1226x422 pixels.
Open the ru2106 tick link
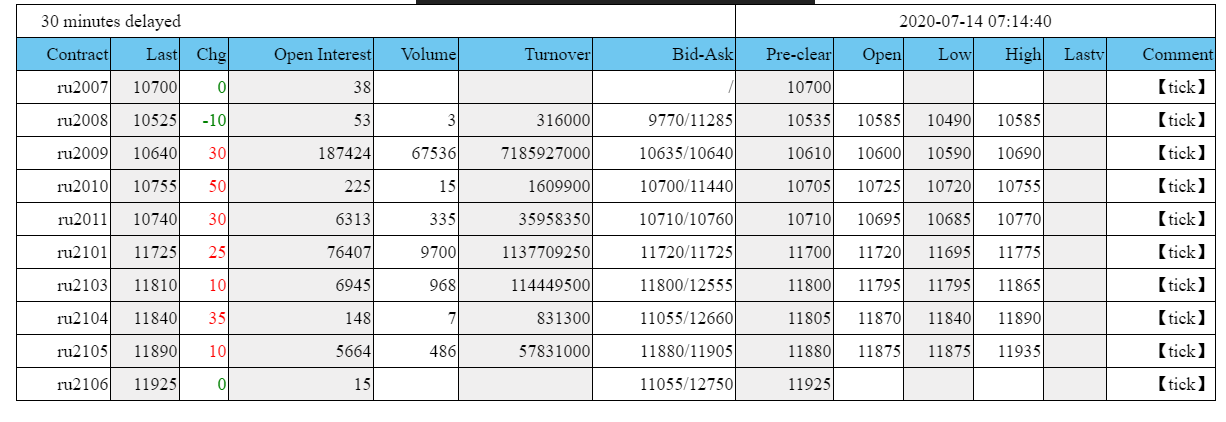(x=1181, y=384)
